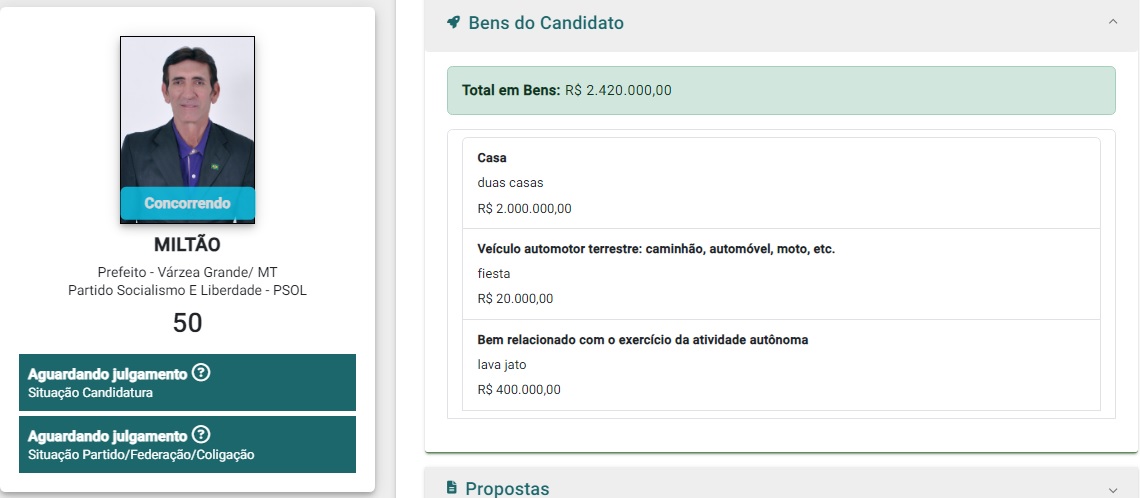Image resolution: width=1140 pixels, height=498 pixels.
Task: Click the candidate number 50
Action: tap(187, 322)
